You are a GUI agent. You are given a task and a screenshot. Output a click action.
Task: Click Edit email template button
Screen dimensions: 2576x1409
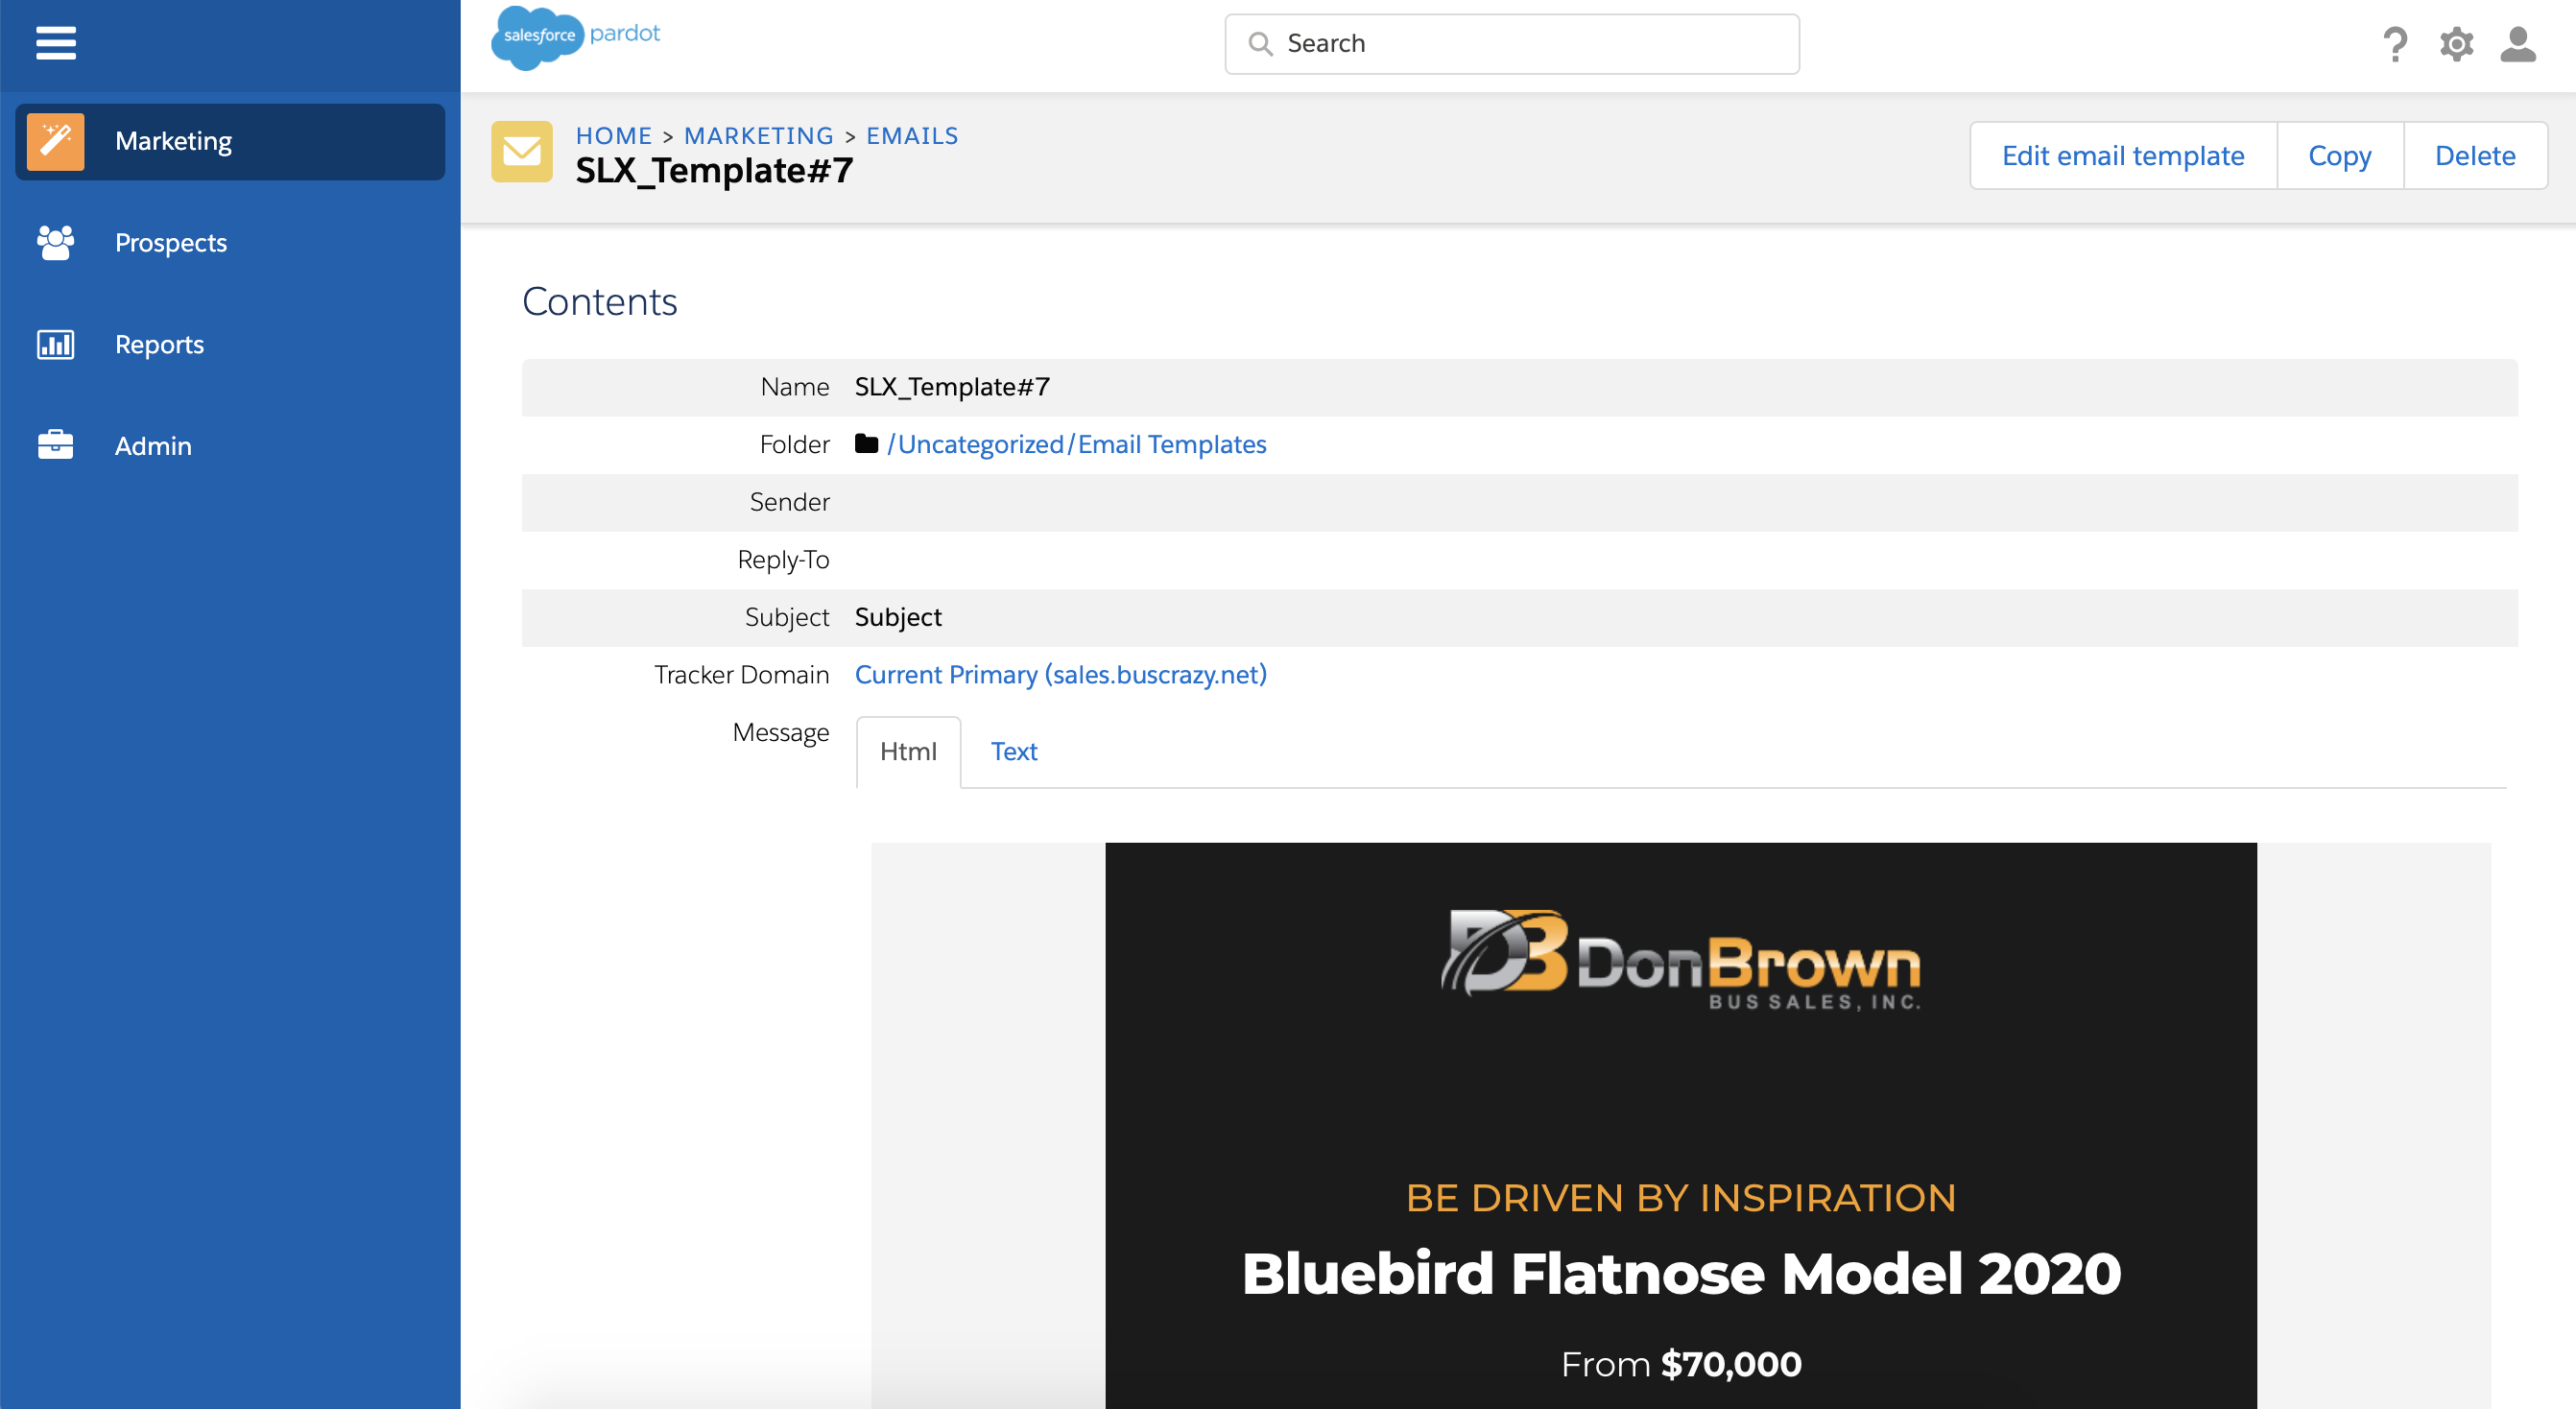[2123, 156]
